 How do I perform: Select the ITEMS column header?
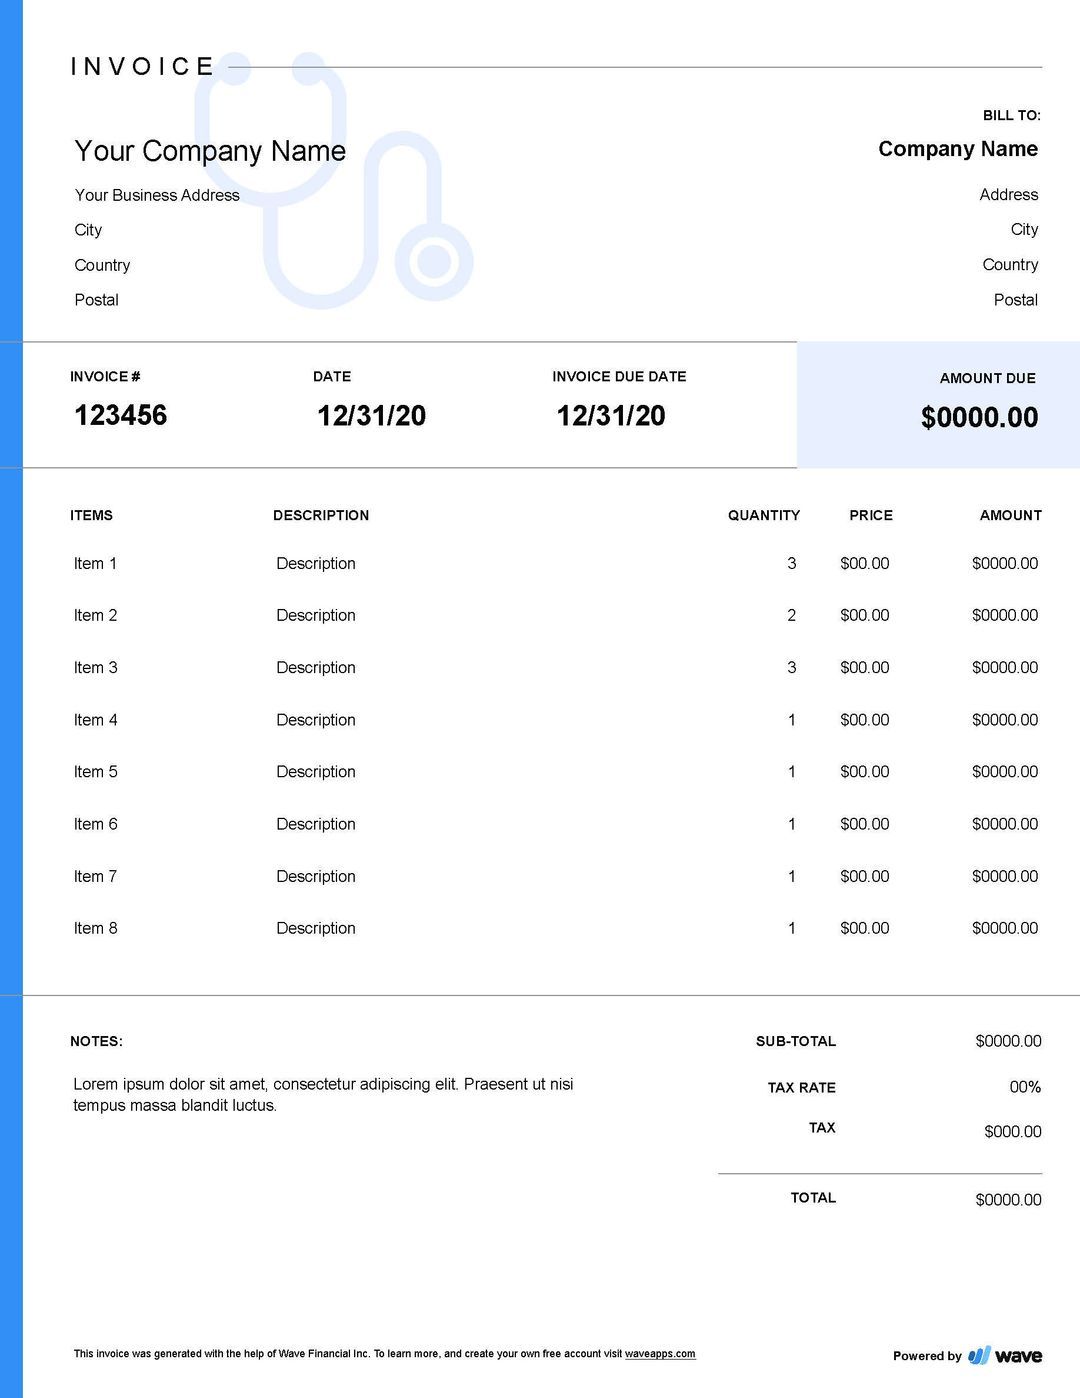pos(91,516)
